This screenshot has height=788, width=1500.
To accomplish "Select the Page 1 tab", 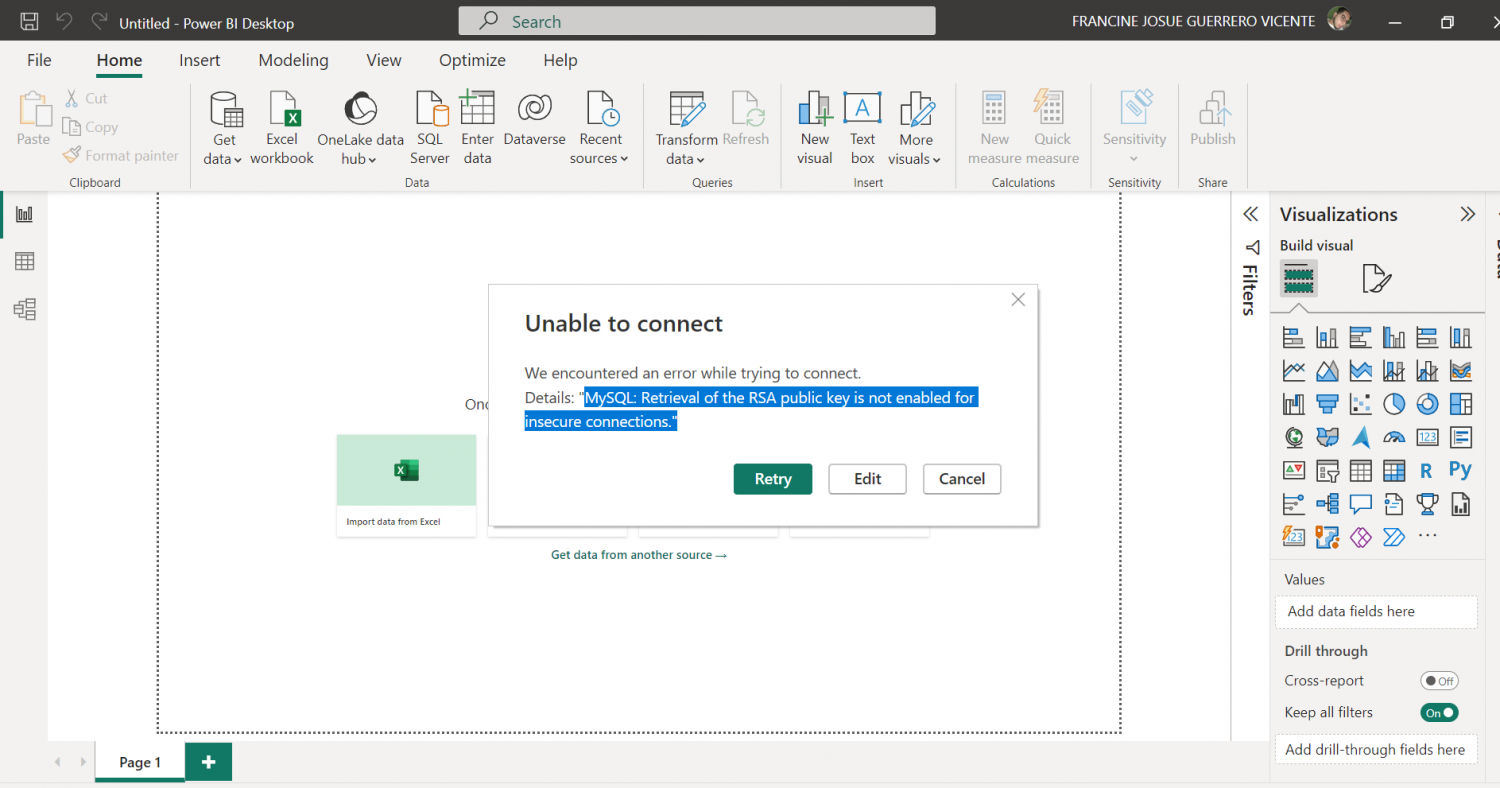I will pyautogui.click(x=140, y=762).
